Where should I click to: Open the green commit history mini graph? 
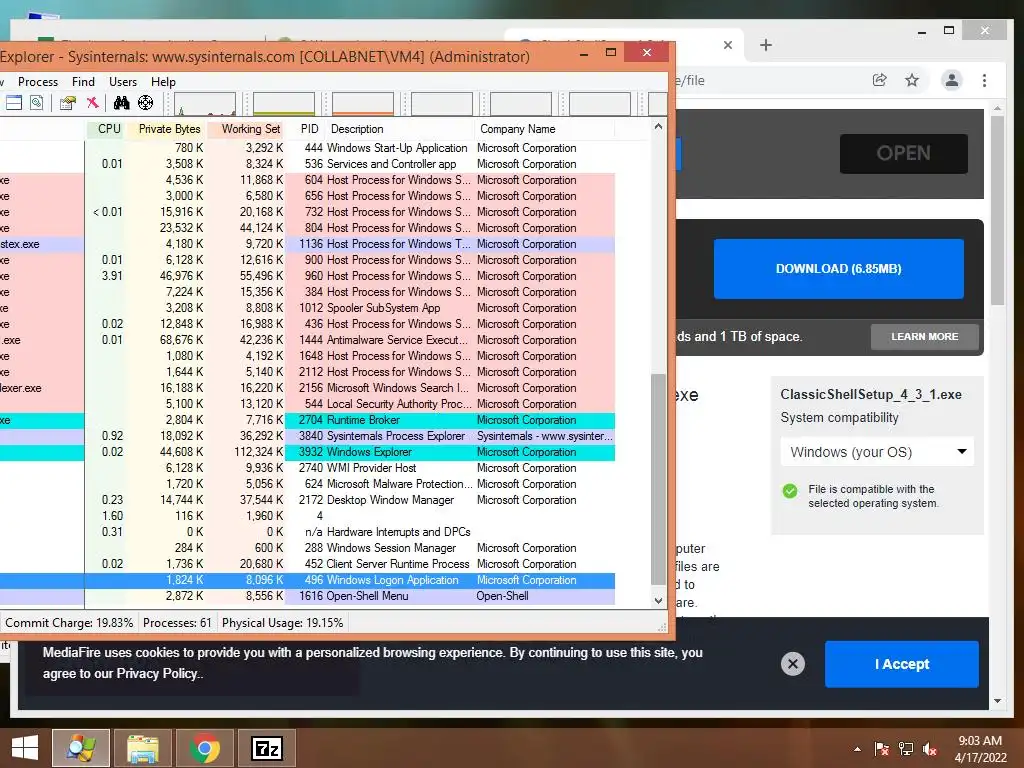(x=284, y=104)
